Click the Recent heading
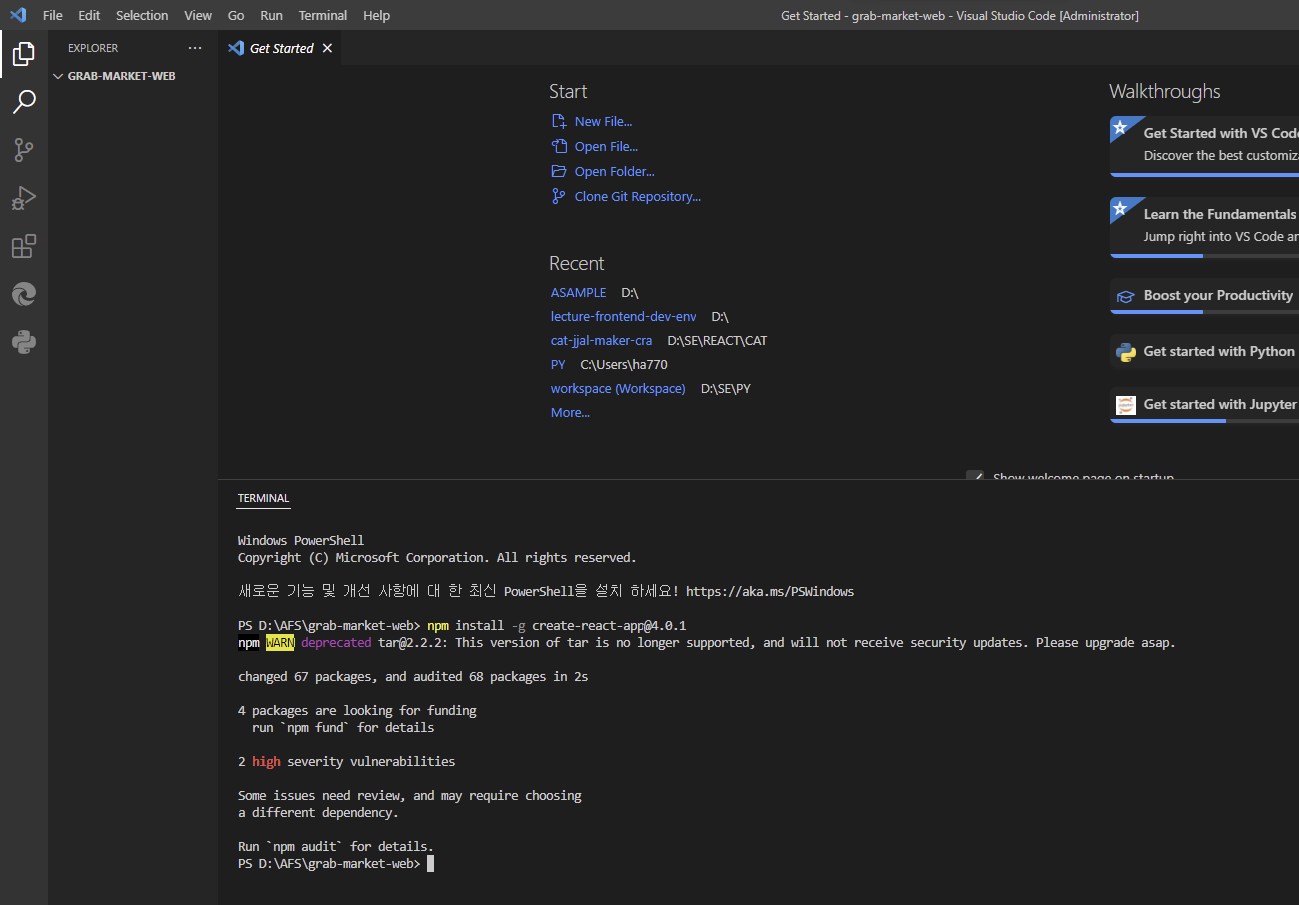Viewport: 1299px width, 905px height. (x=577, y=263)
